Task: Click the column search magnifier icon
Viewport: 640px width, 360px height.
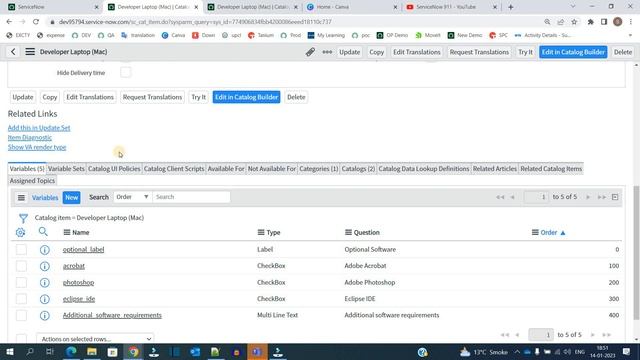Action: [x=43, y=232]
